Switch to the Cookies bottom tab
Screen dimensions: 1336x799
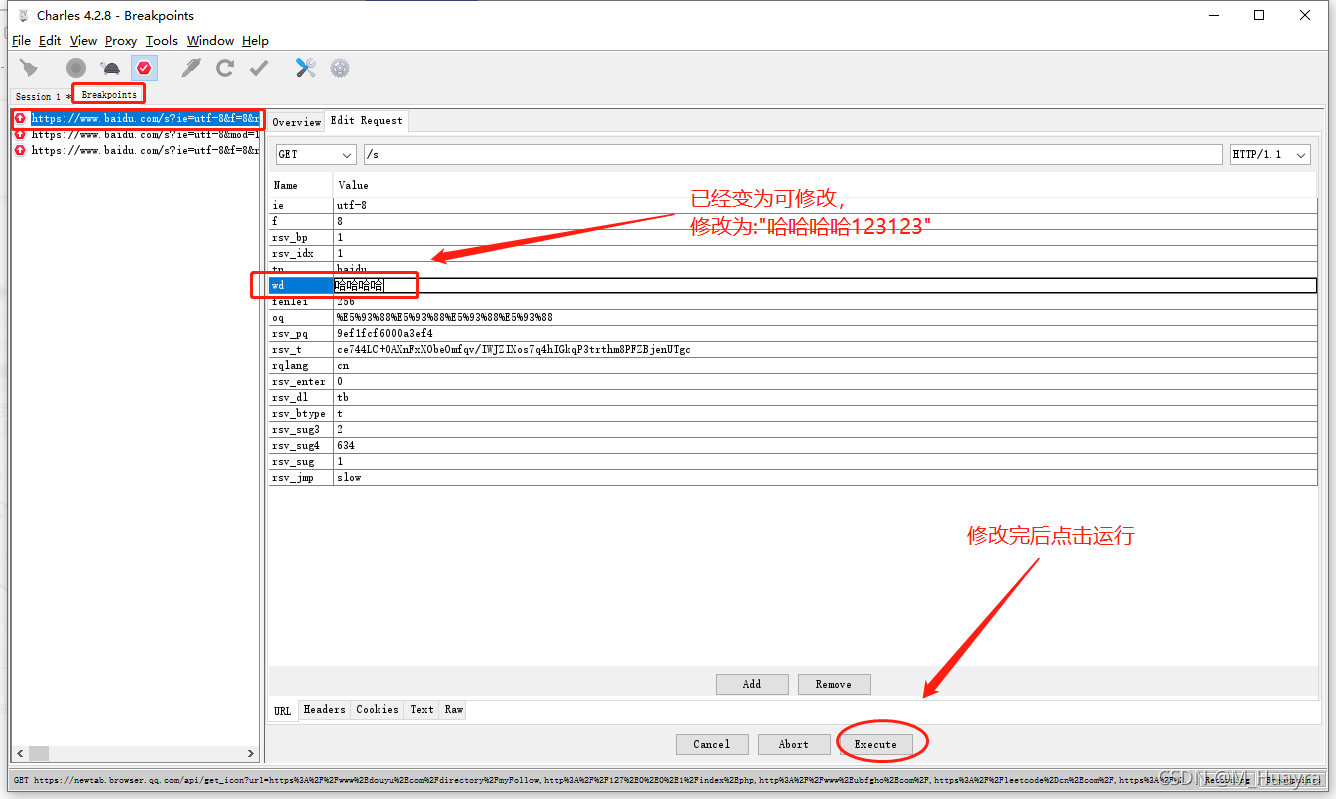click(378, 710)
